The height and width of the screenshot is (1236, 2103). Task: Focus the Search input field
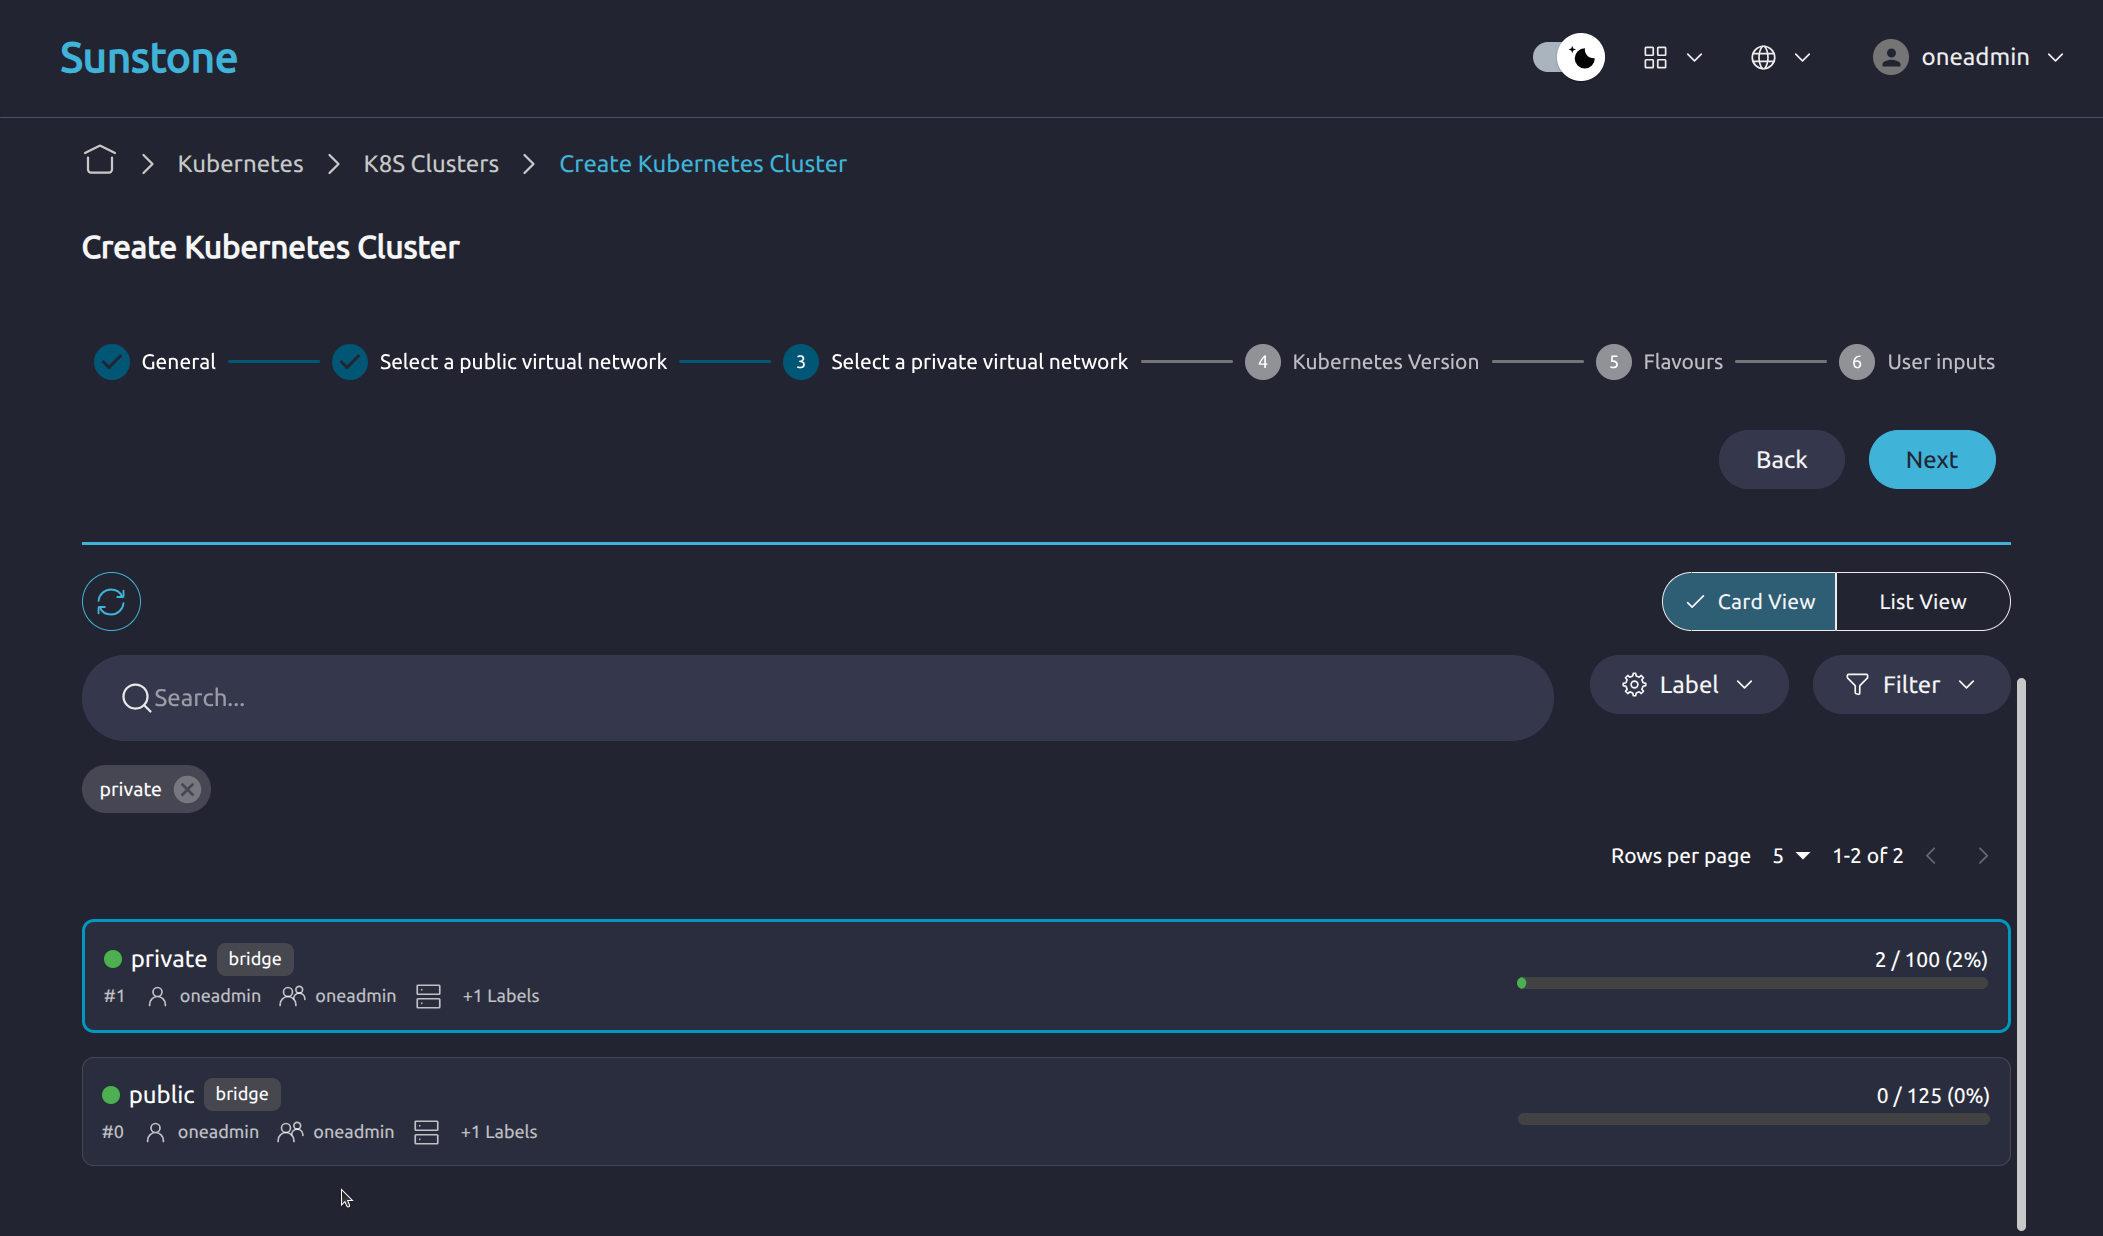(817, 697)
